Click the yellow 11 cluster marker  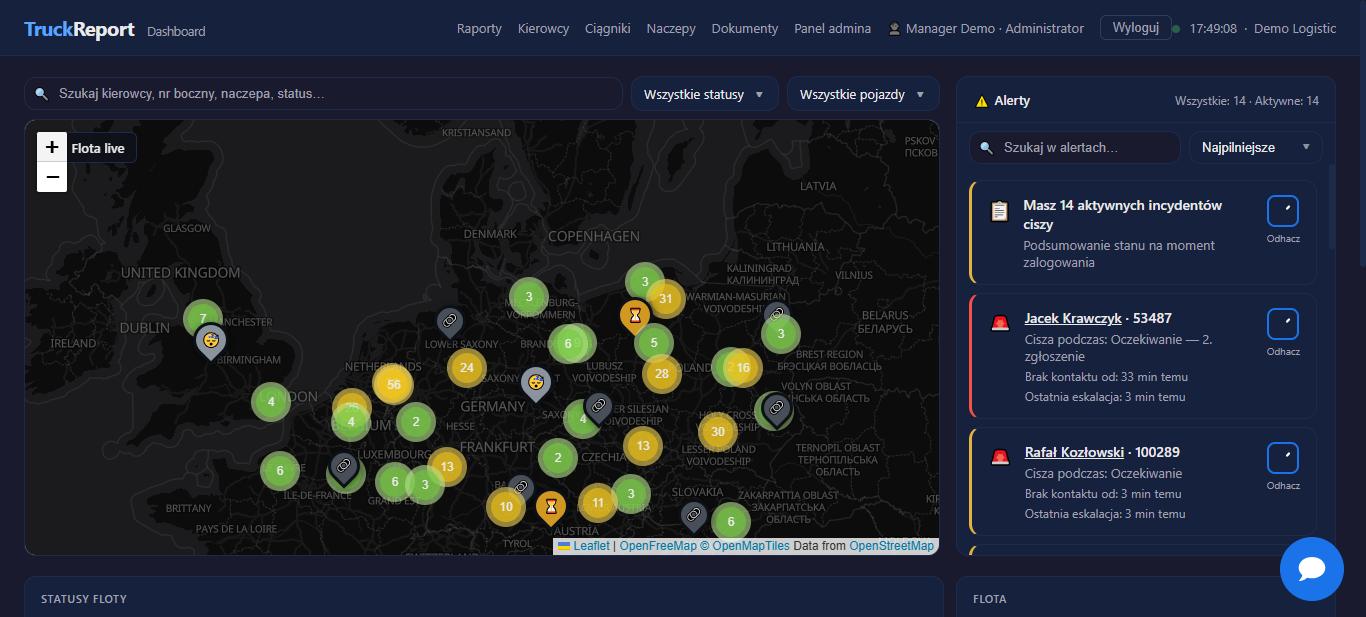tap(598, 502)
